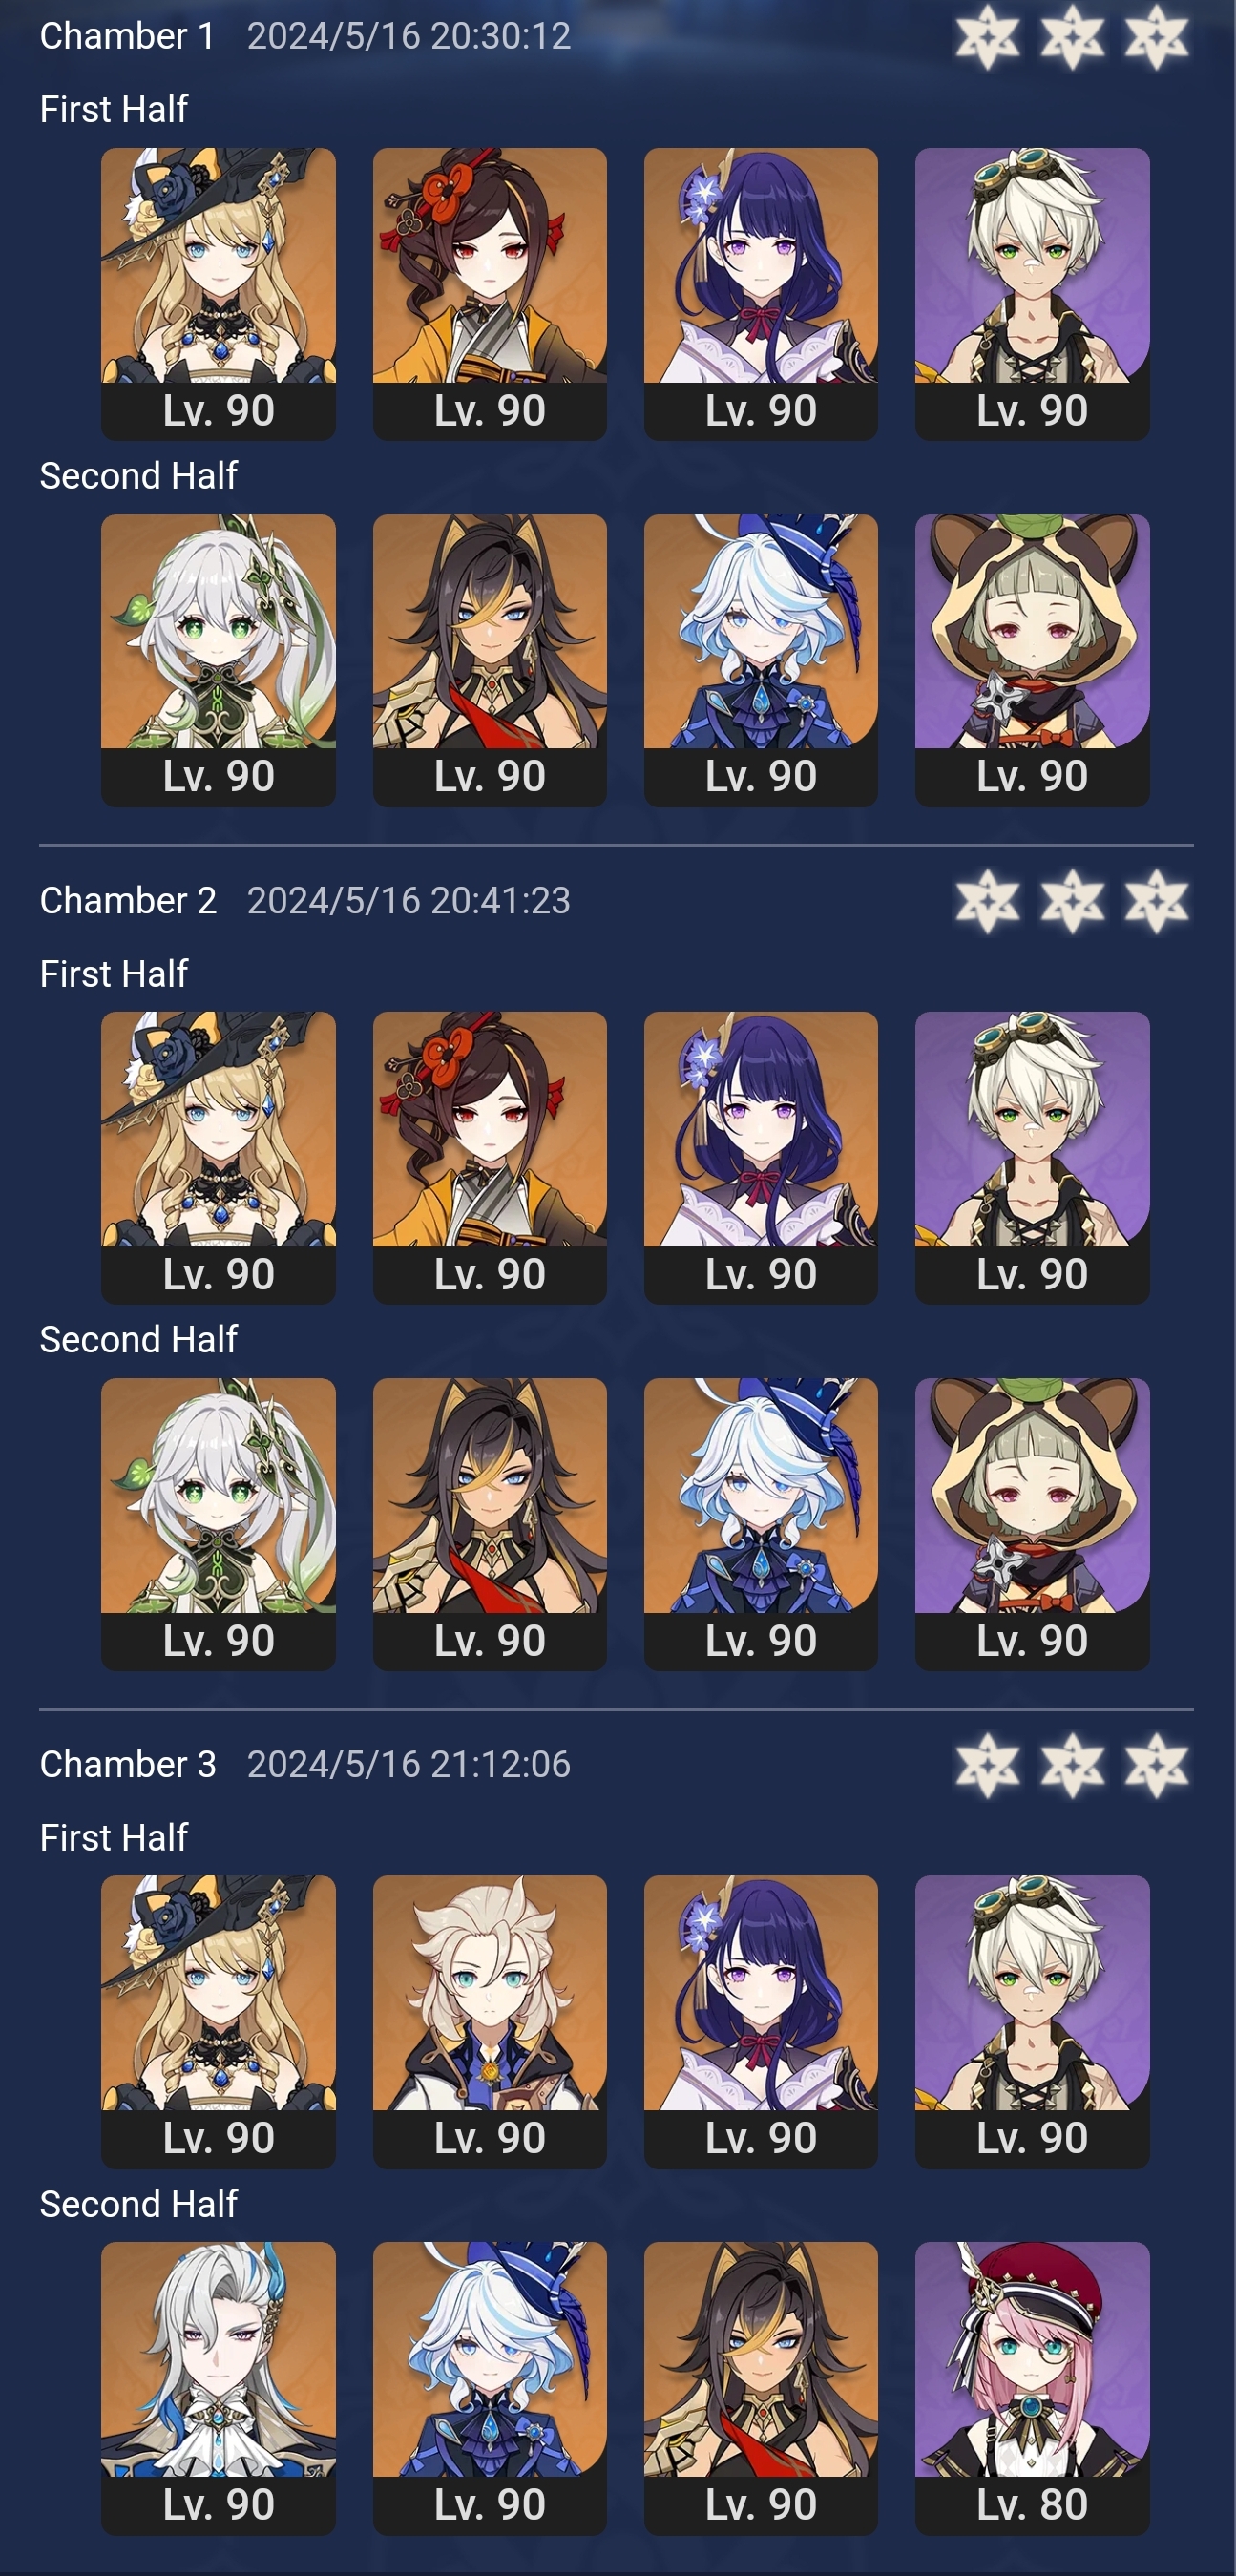Click Chamber 3 timestamp 2024/5/16 21:12:06
The image size is (1236, 2576).
tap(409, 1765)
